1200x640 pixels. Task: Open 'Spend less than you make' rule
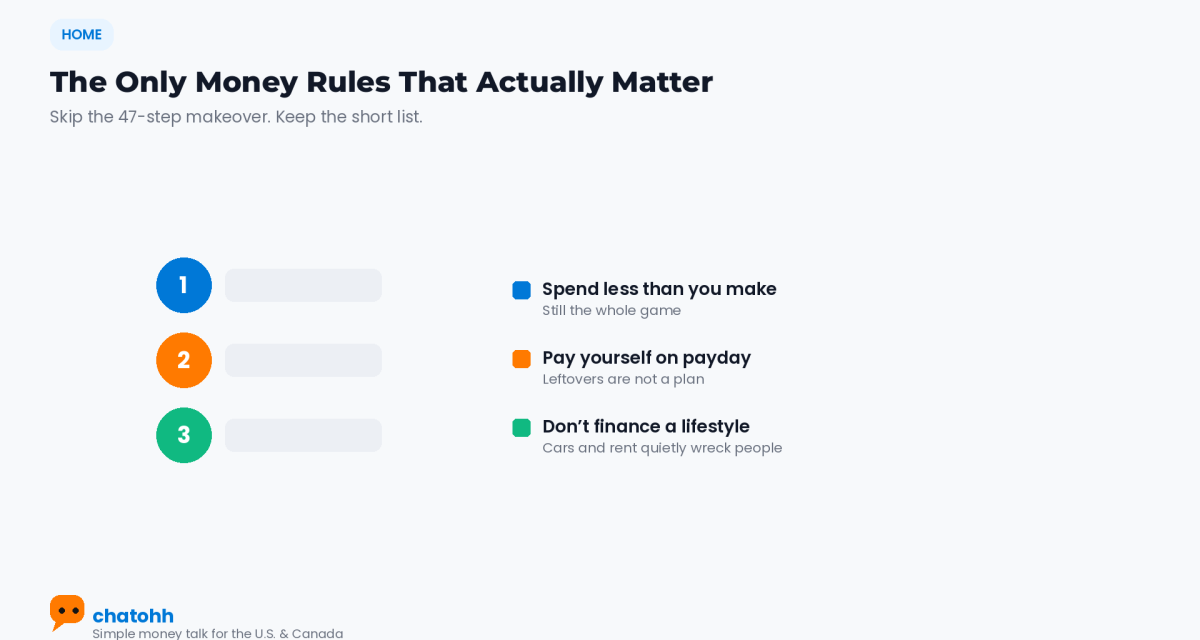point(659,289)
